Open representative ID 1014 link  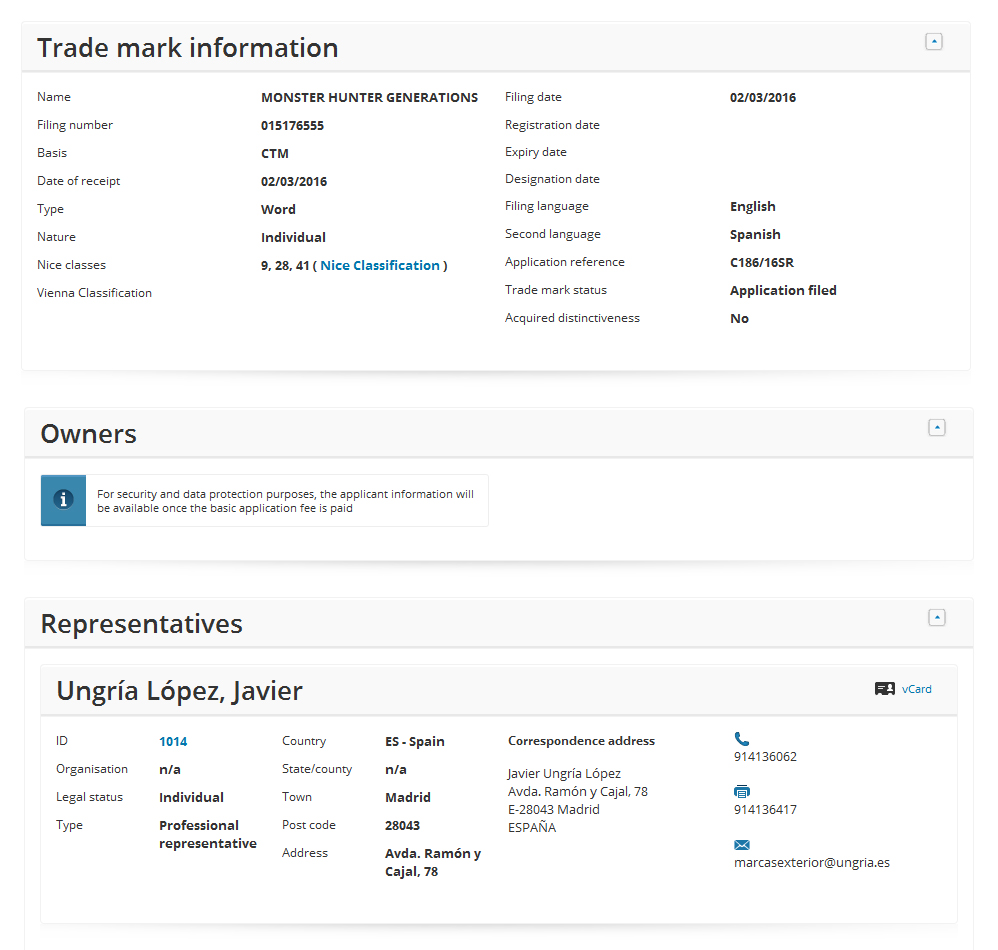point(173,742)
